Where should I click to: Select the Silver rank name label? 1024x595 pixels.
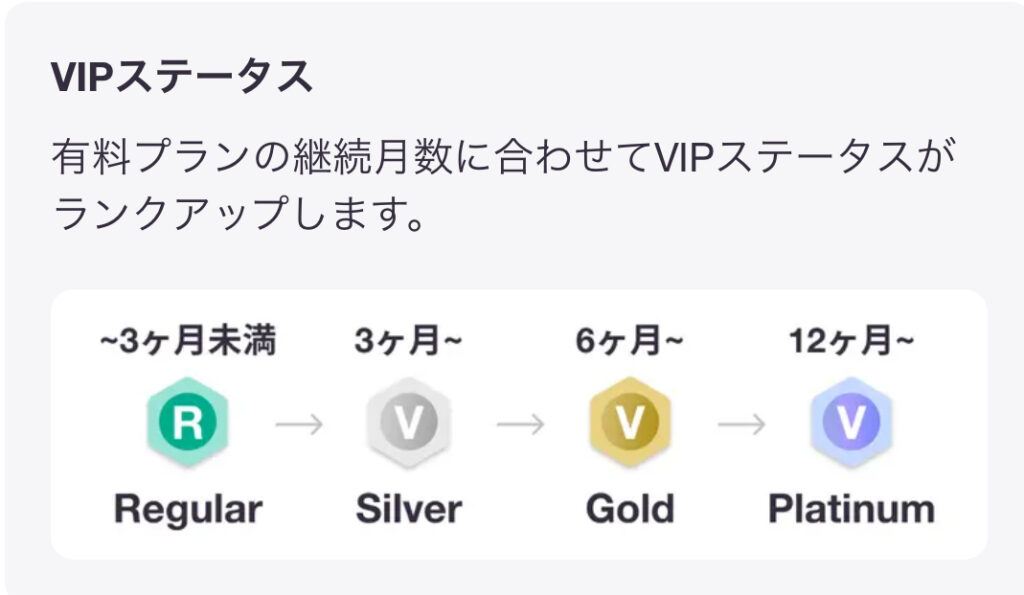click(409, 509)
